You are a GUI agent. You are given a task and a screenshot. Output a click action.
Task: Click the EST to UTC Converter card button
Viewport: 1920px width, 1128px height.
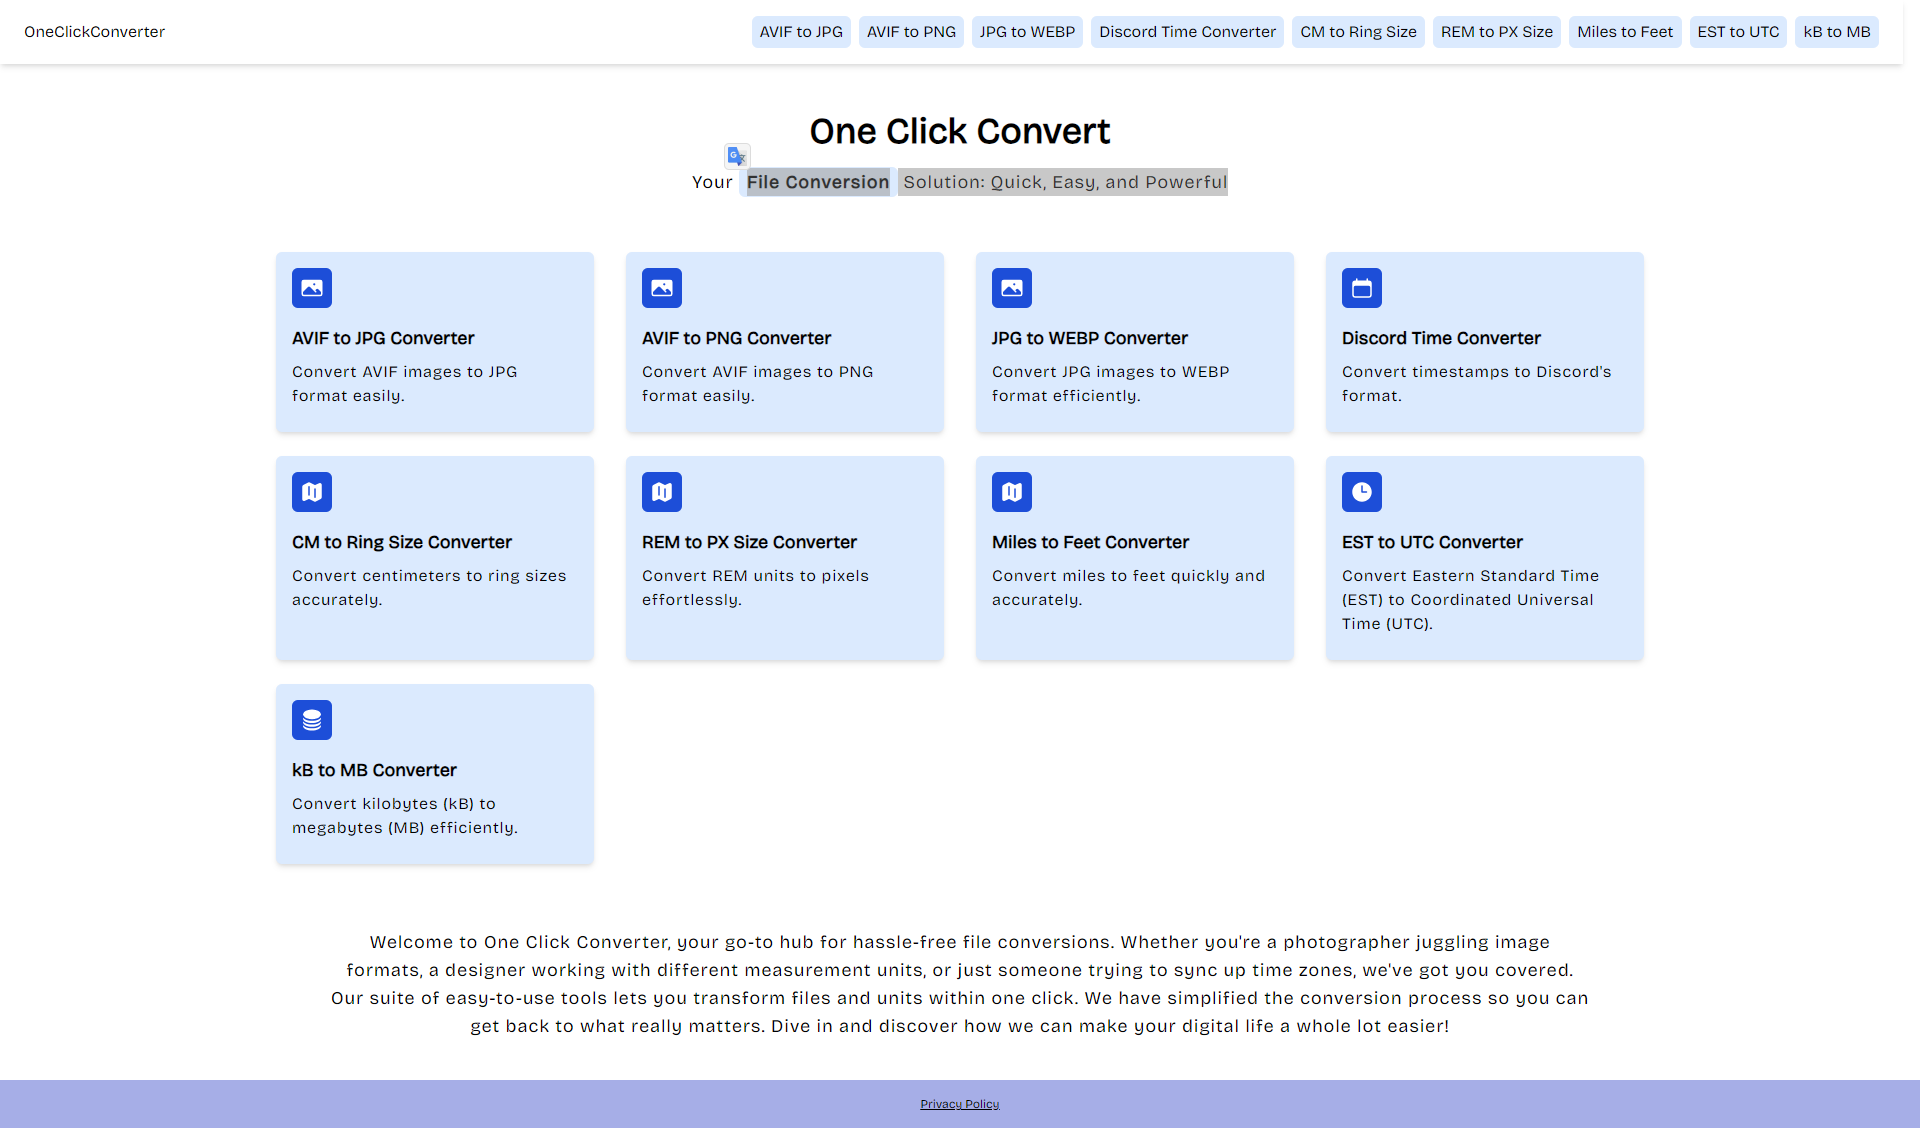1484,557
